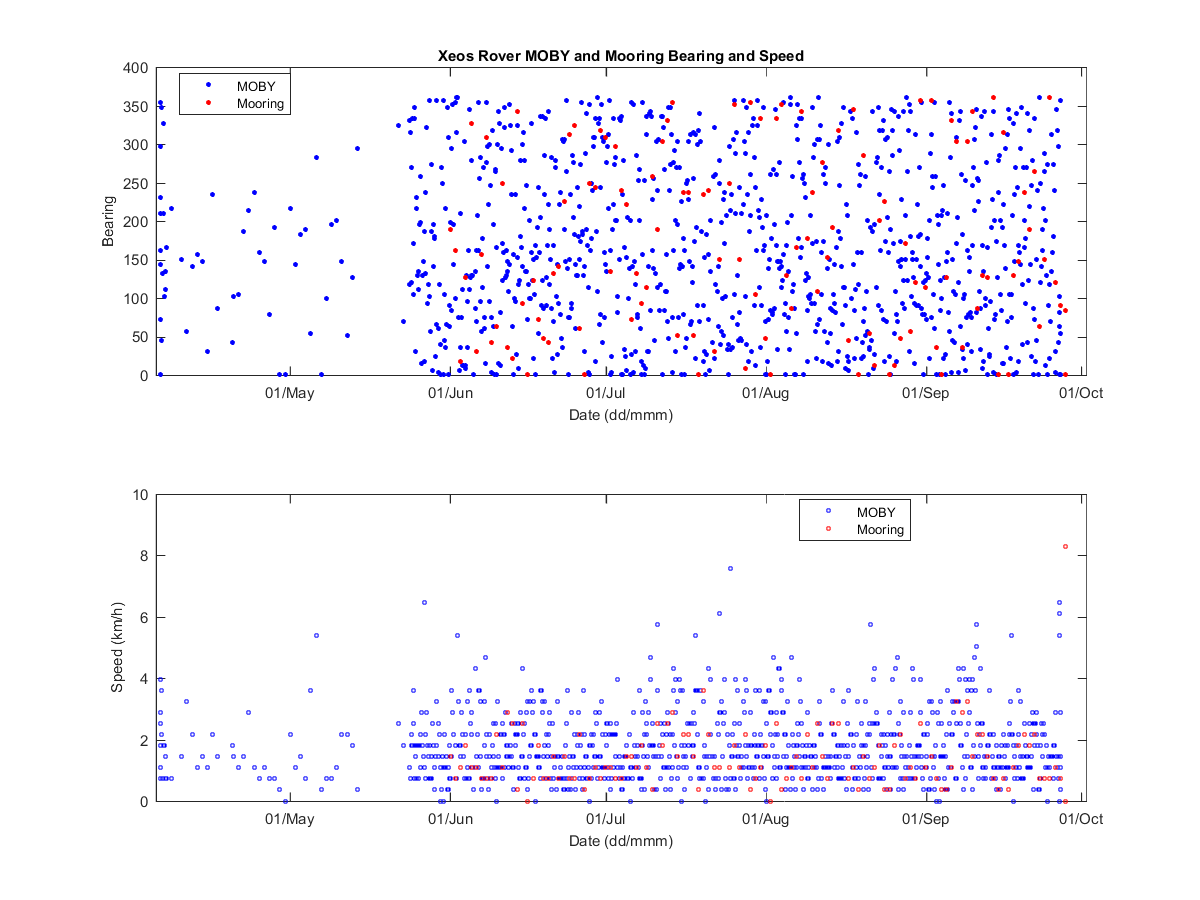
Task: Click the '400' tick on the bearing axis
Action: pos(138,68)
